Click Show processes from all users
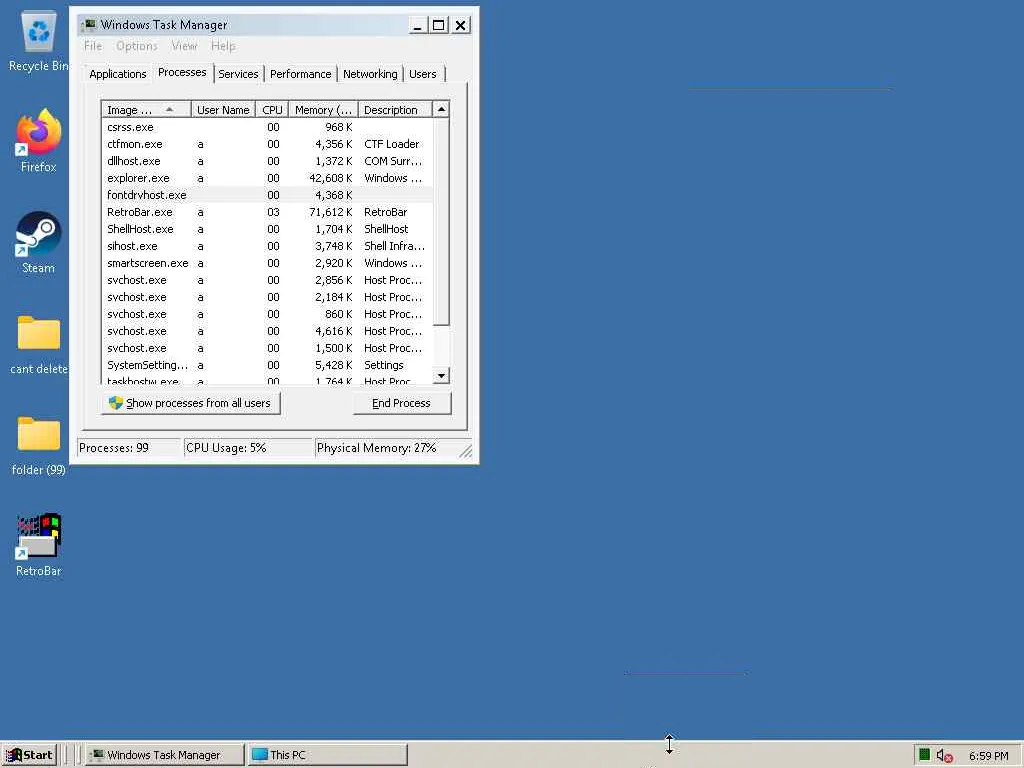The image size is (1024, 768). coord(191,403)
